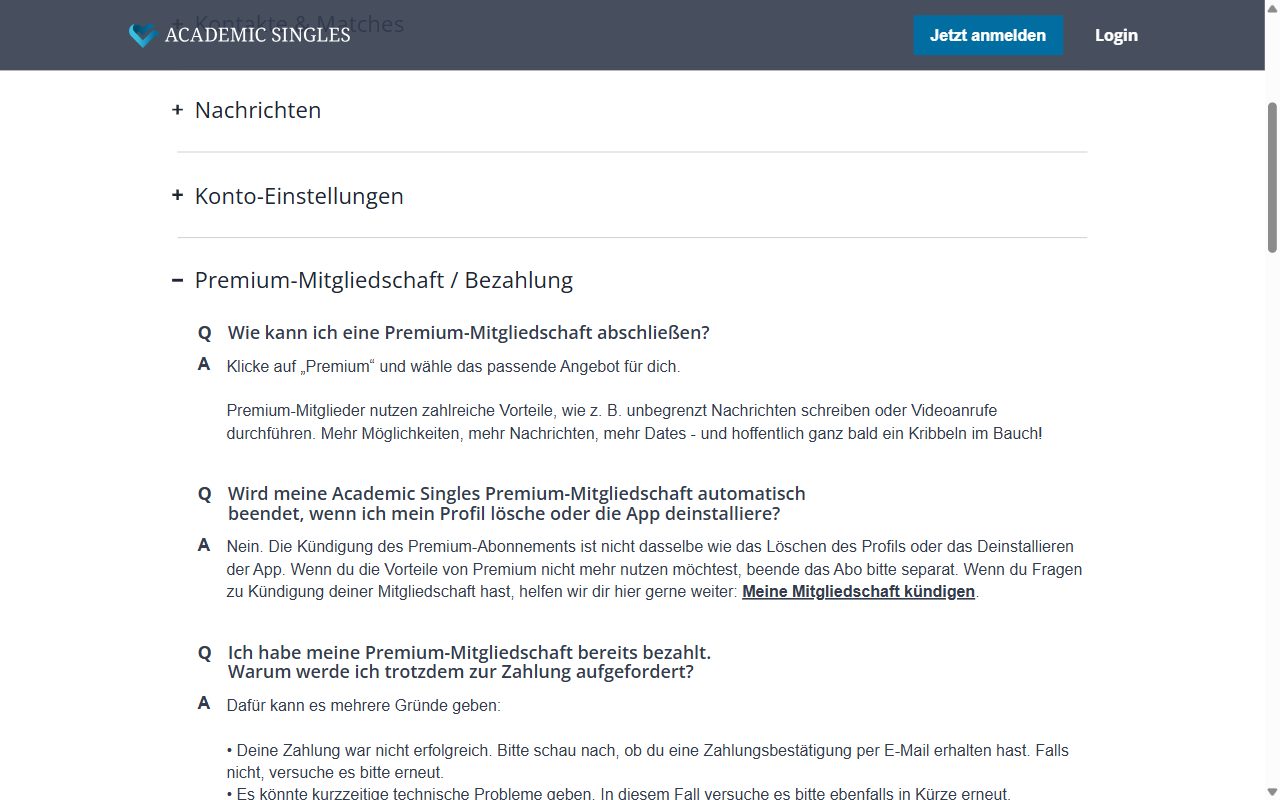The height and width of the screenshot is (800, 1280).
Task: Click the ACADEMIC SINGLES brand name
Action: point(257,35)
